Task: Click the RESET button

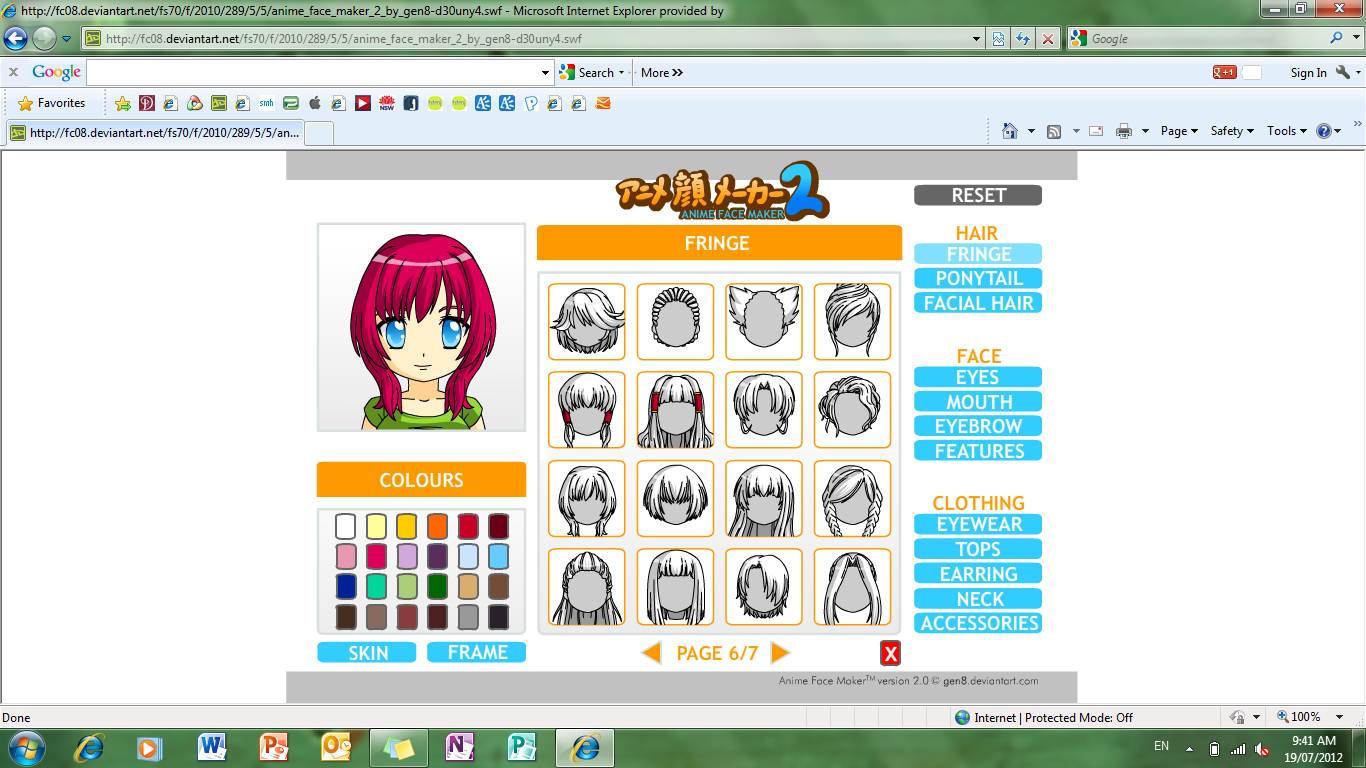Action: pyautogui.click(x=978, y=196)
